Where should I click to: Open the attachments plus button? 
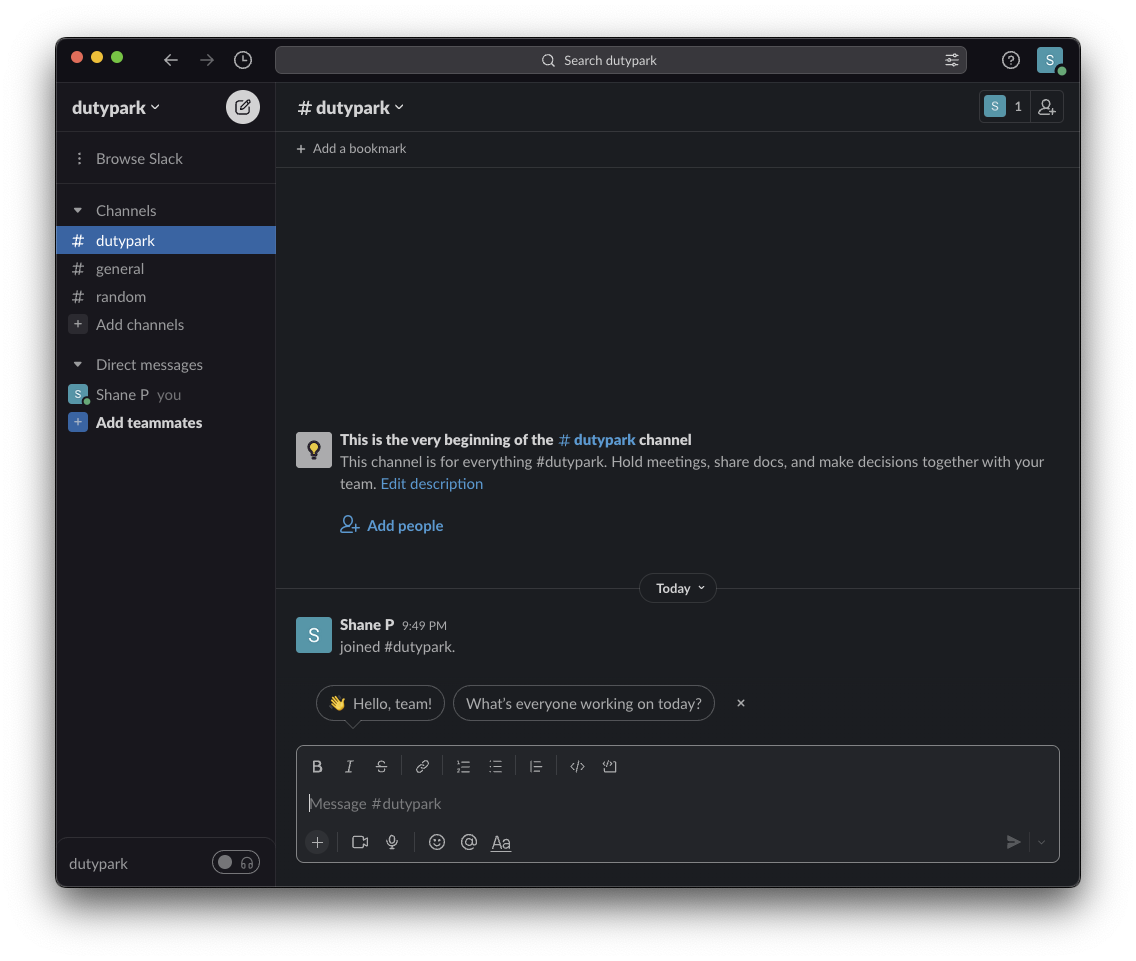coord(317,842)
